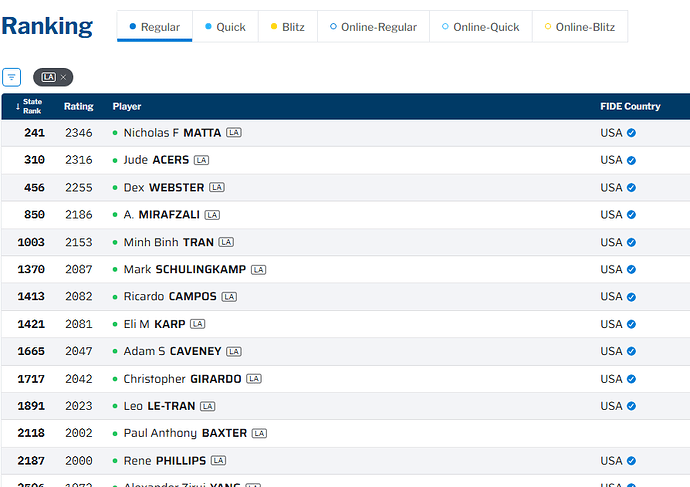Click LA state badge next to TRAN
This screenshot has height=487, width=690.
click(x=226, y=242)
